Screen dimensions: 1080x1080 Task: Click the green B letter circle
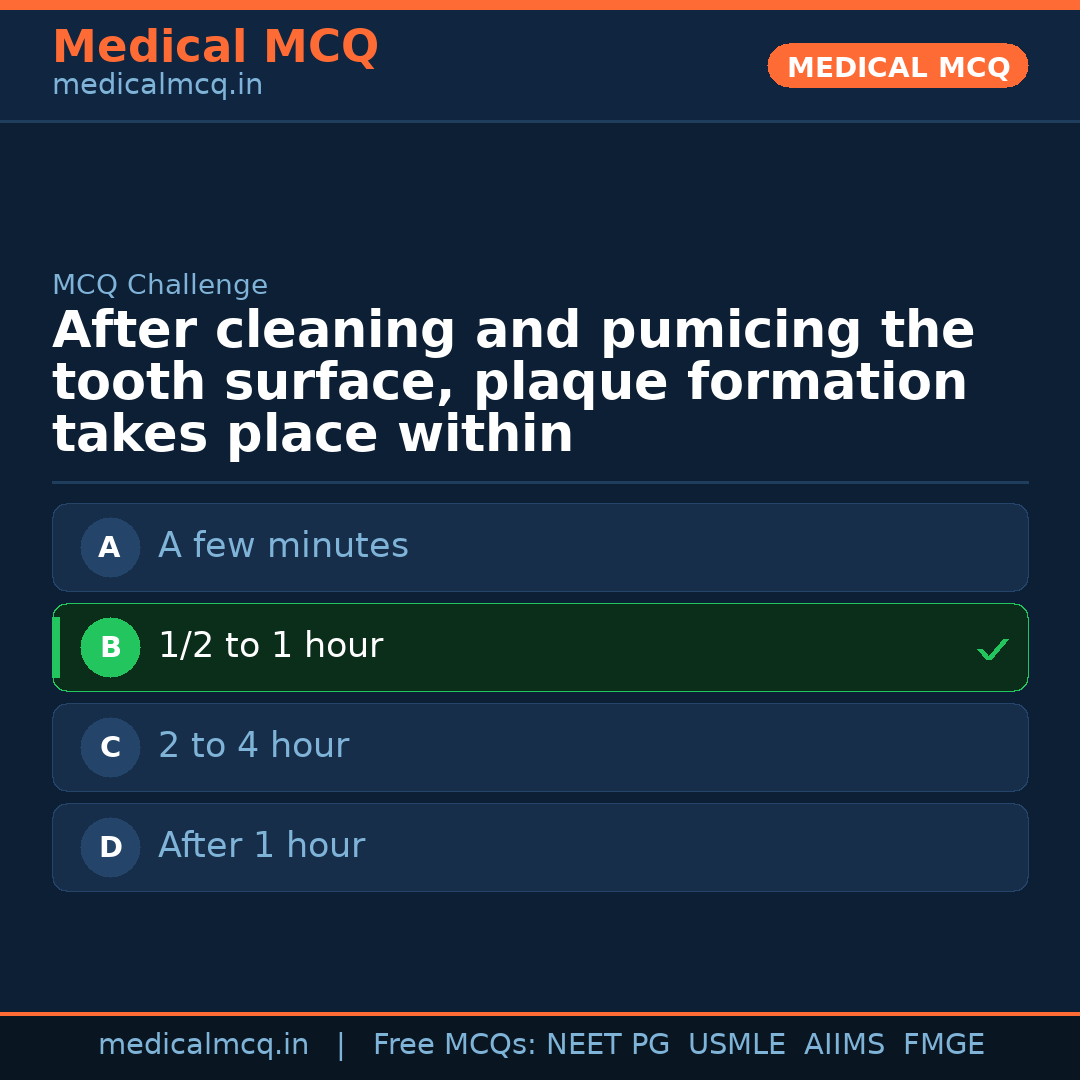(x=110, y=647)
